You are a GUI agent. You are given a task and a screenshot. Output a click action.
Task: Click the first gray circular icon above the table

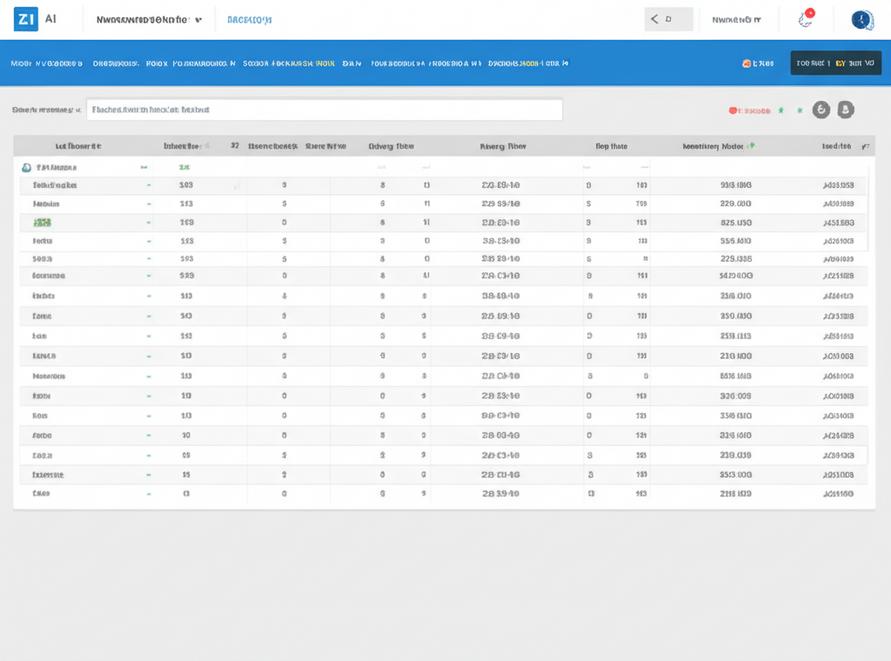click(x=821, y=110)
